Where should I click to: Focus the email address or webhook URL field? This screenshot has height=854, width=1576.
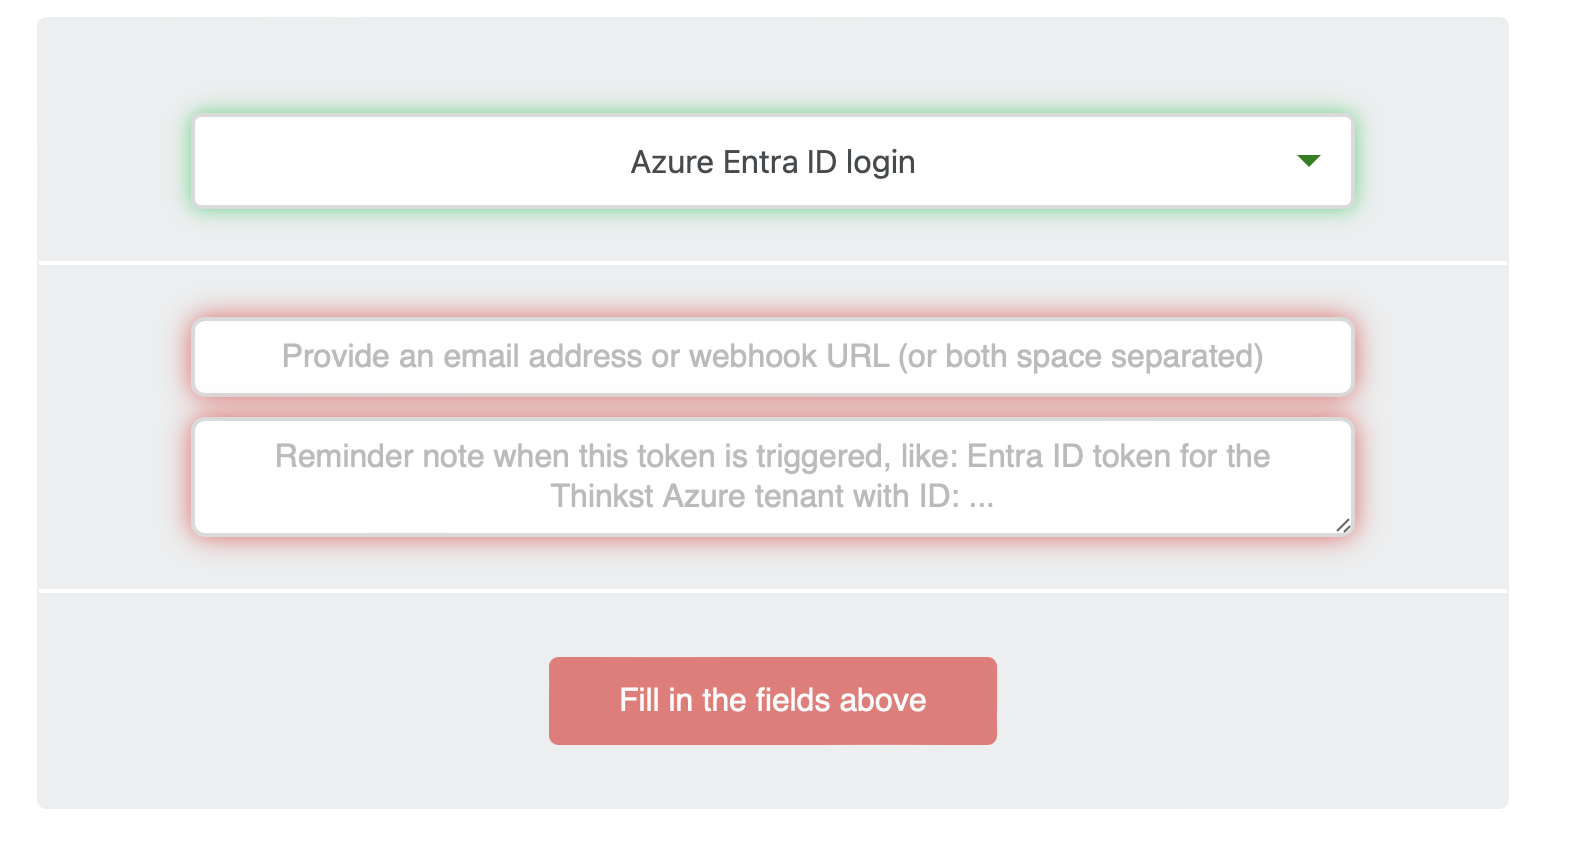773,357
